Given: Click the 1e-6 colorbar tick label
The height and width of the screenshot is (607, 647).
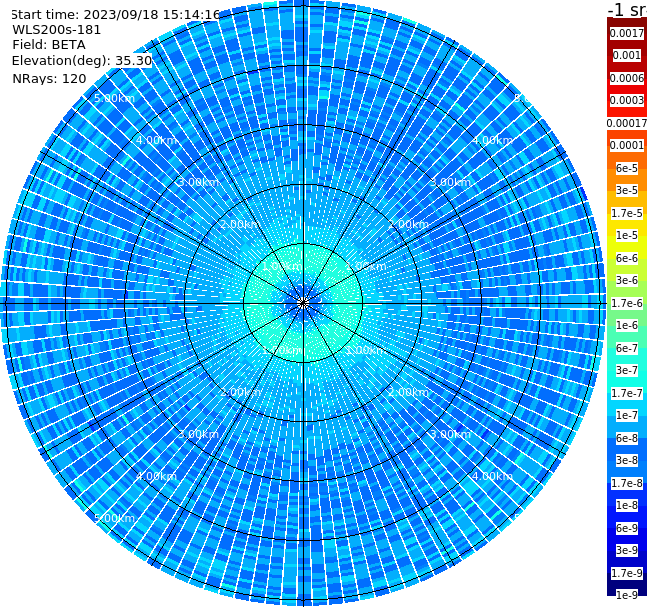Looking at the screenshot, I should [627, 325].
